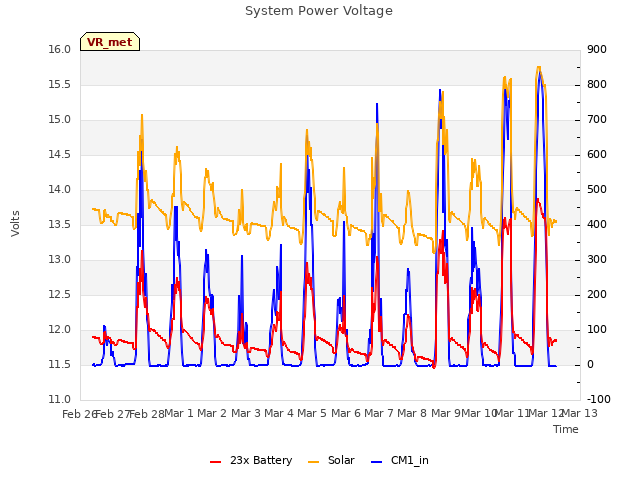Click the Mar 7 x-axis tick label
640x480 pixels.
[379, 413]
